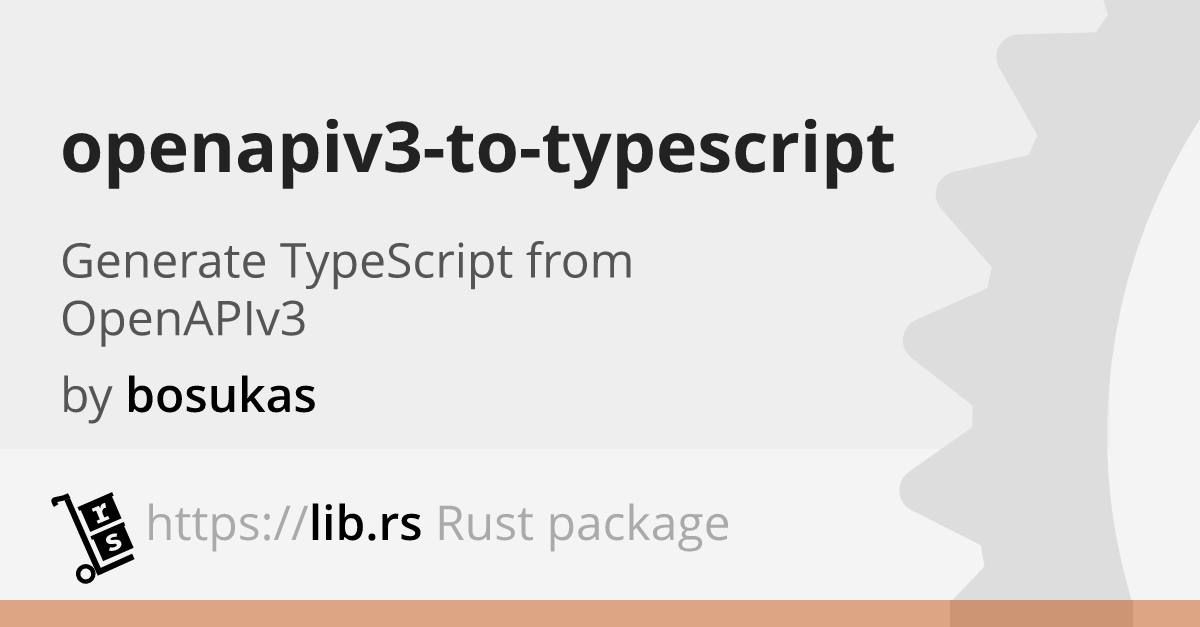Click the darker orange bar segment under gear
Viewport: 1200px width, 627px height.
click(x=1041, y=613)
